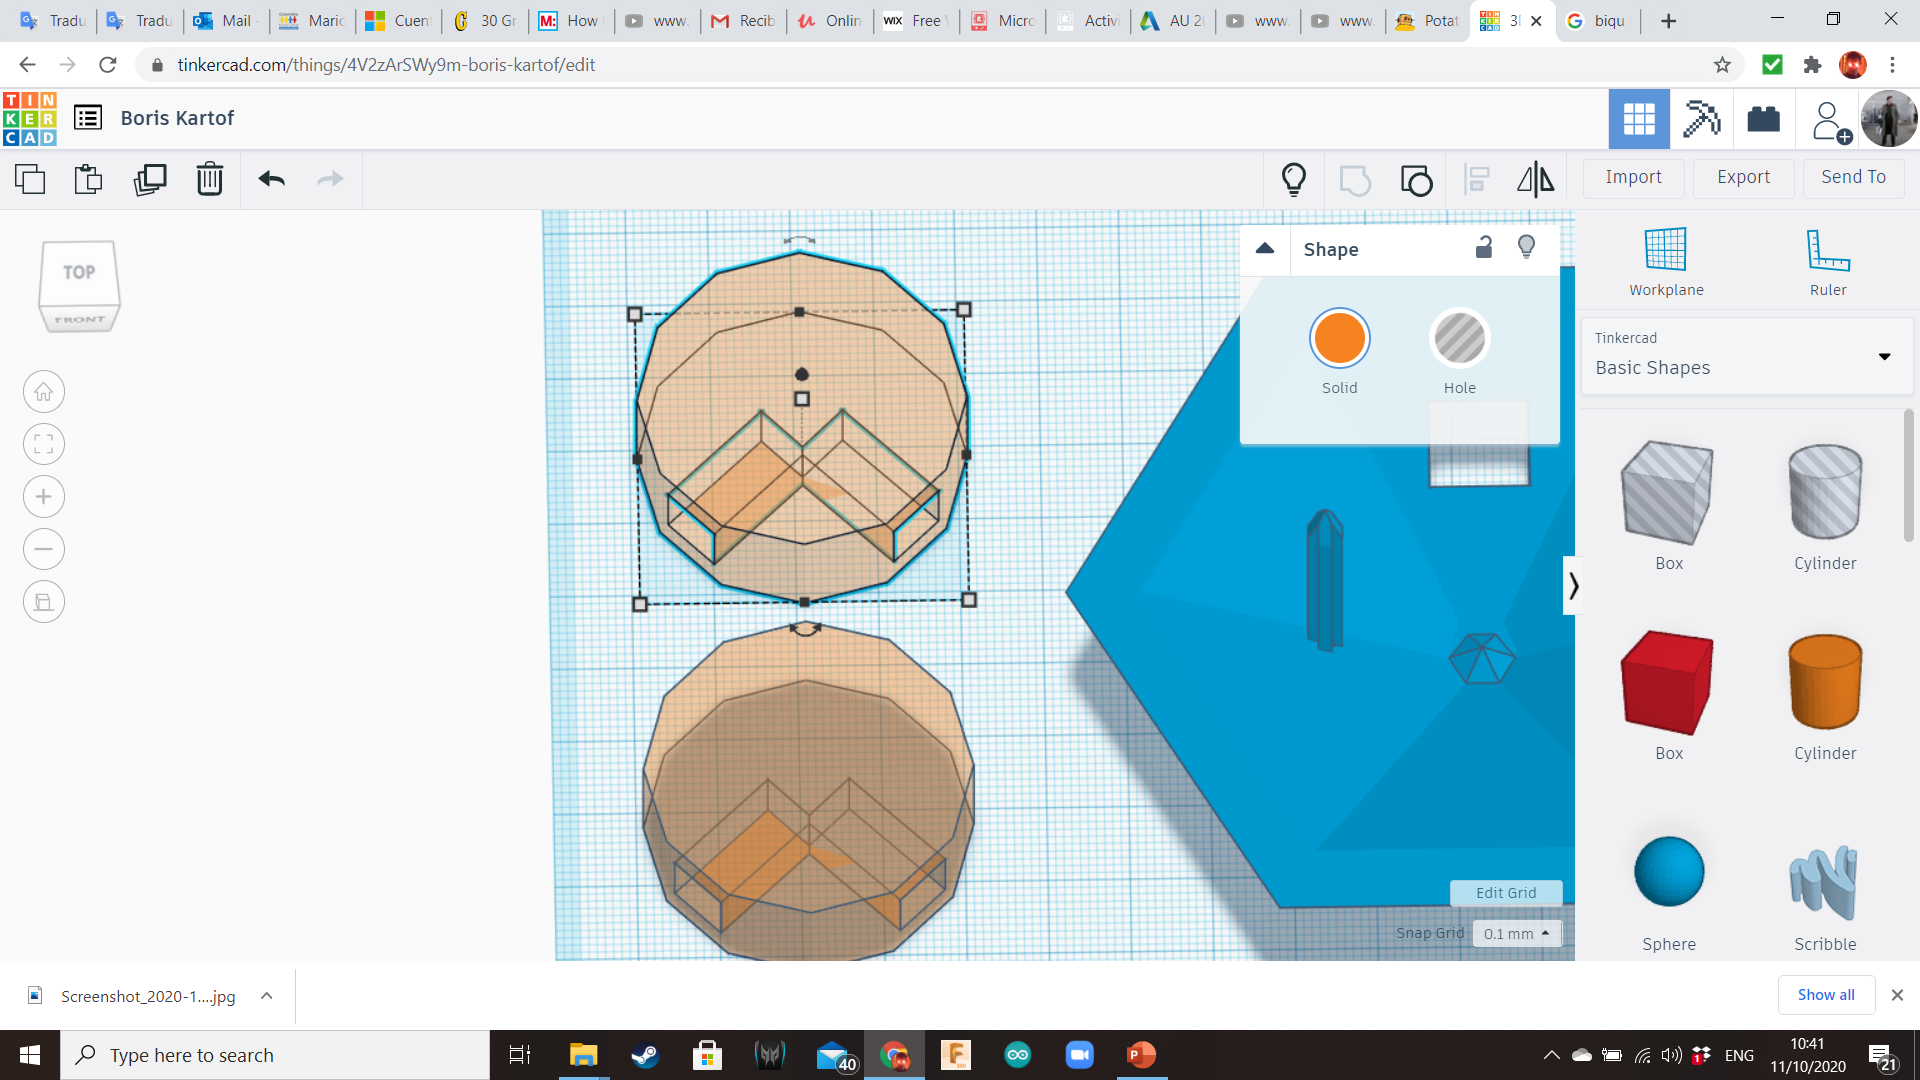This screenshot has height=1080, width=1920.
Task: Click the Import button
Action: coord(1633,177)
